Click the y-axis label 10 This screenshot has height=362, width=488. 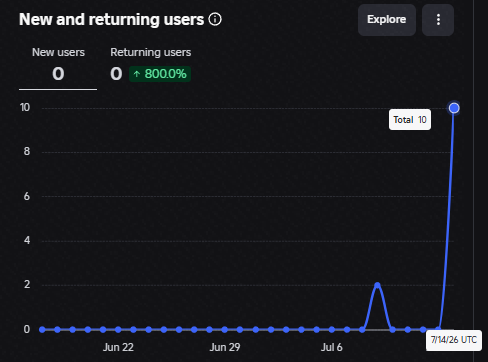(x=25, y=107)
